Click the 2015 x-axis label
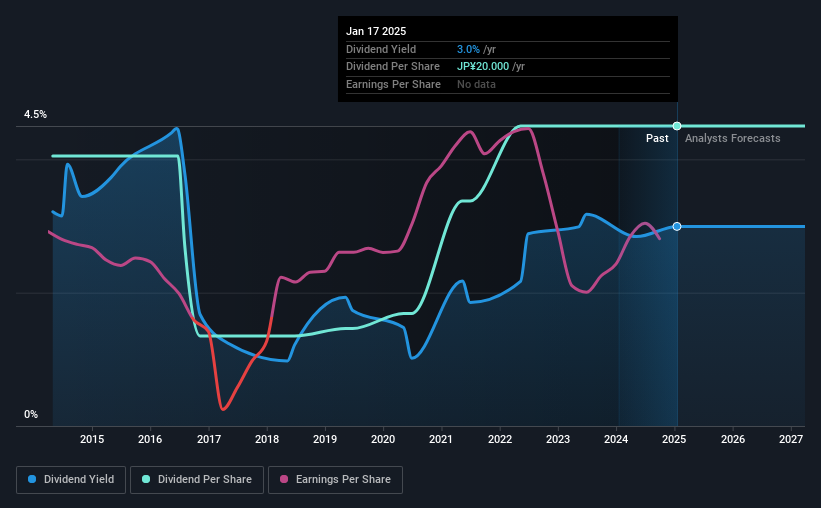 [92, 439]
